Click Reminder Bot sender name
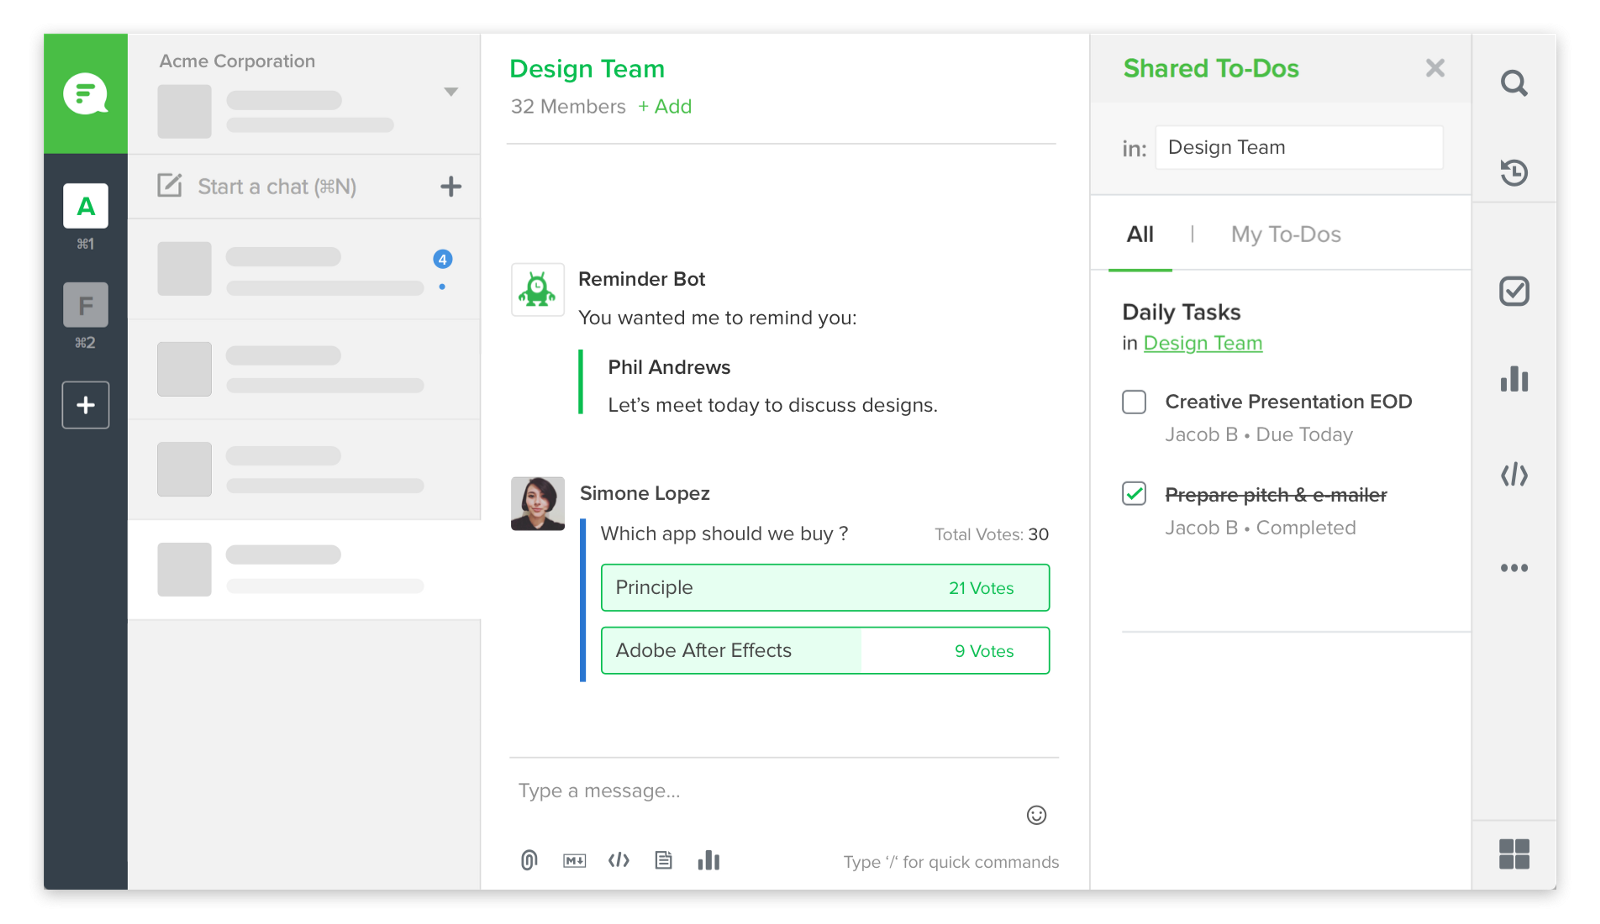Screen dimensions: 1600x924 tap(642, 279)
